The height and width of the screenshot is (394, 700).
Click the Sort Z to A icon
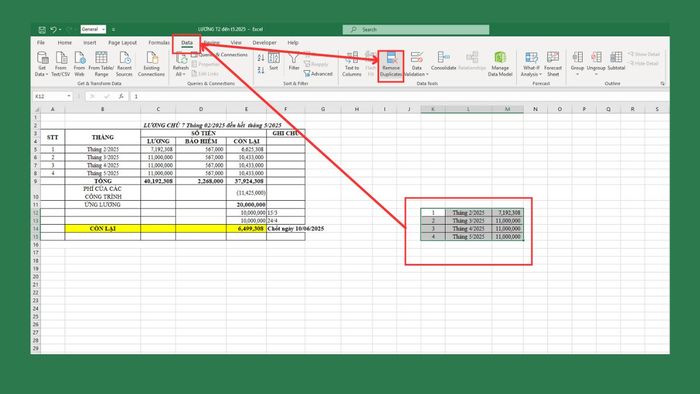[261, 70]
